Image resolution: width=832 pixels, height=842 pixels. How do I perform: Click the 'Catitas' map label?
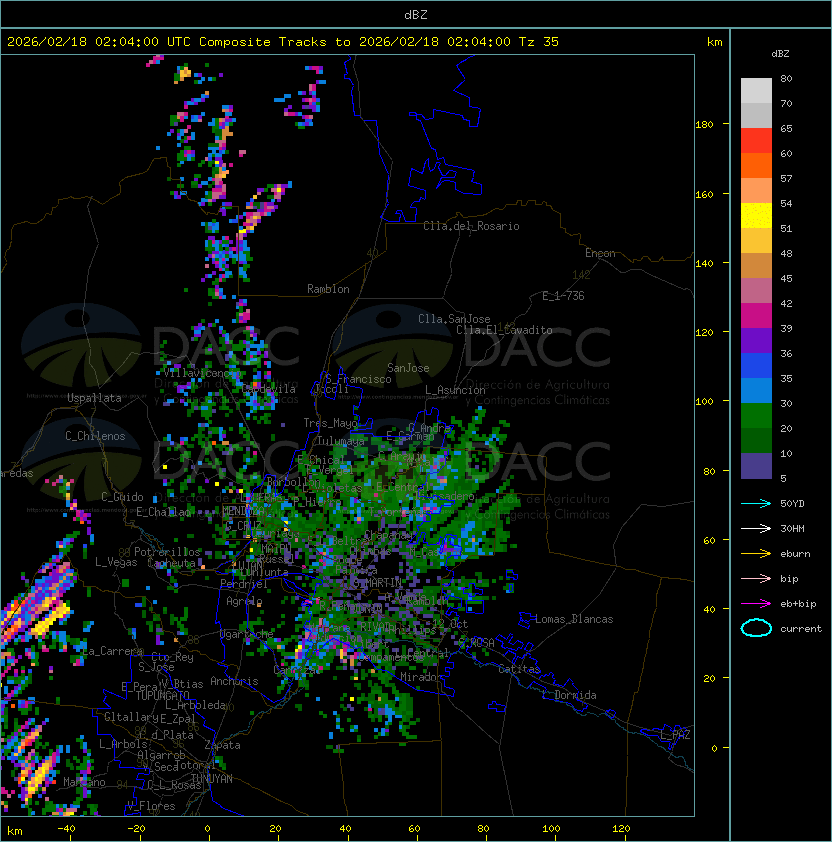(x=519, y=669)
